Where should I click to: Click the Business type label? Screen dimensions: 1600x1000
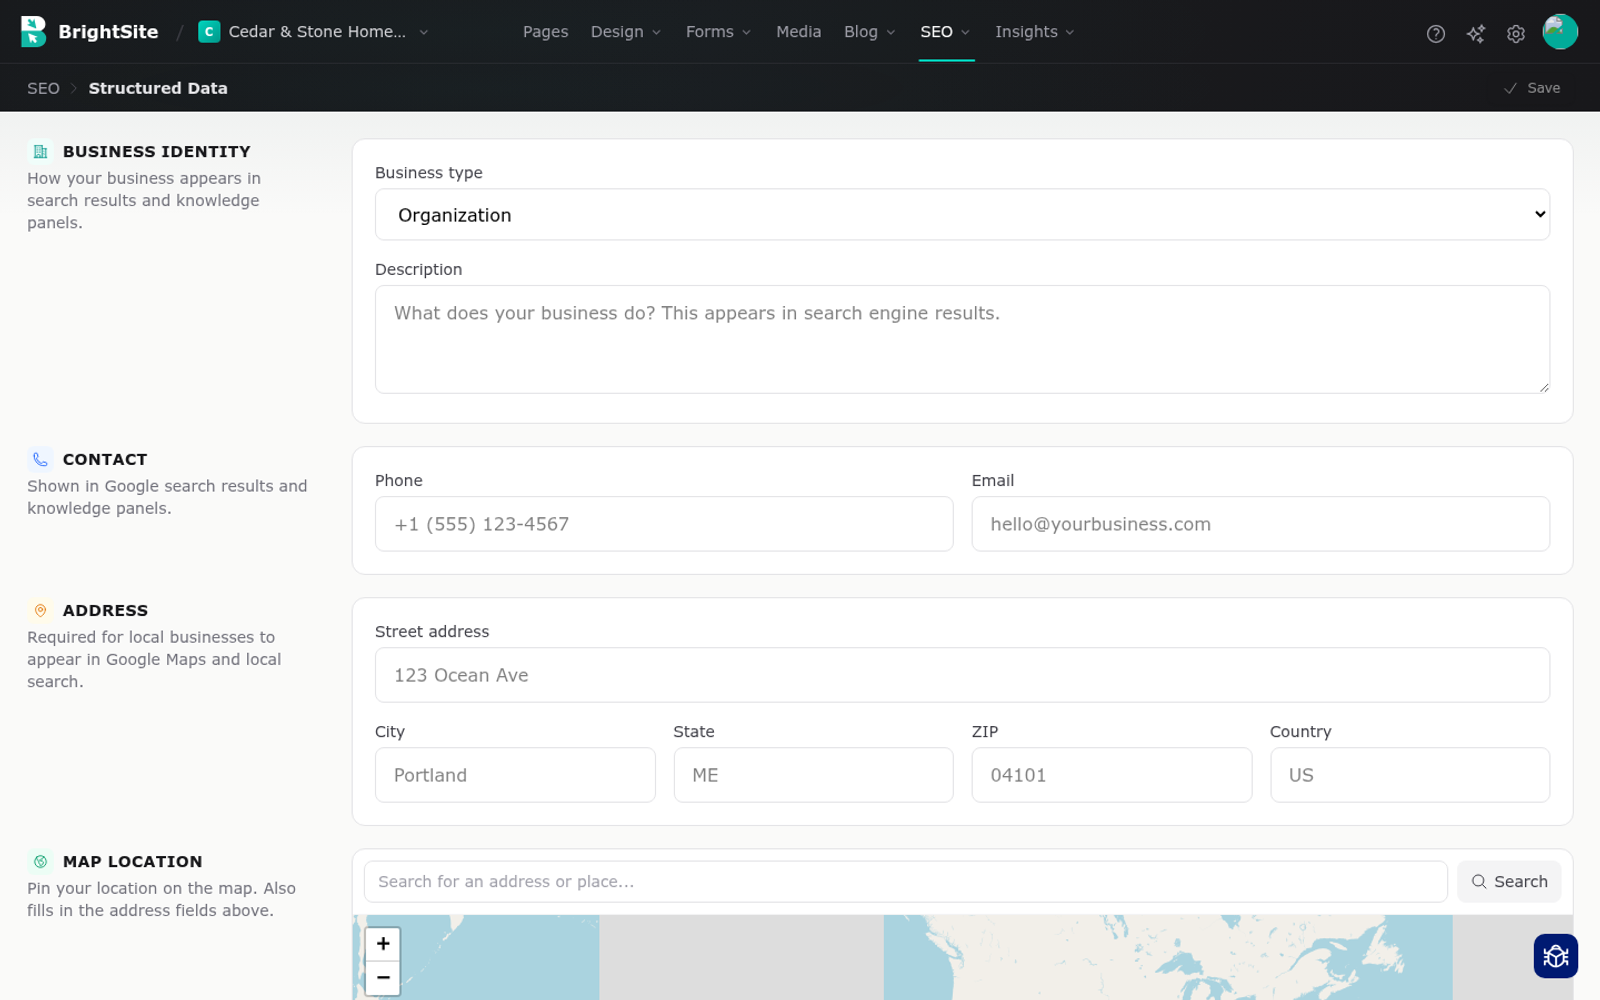pyautogui.click(x=429, y=173)
